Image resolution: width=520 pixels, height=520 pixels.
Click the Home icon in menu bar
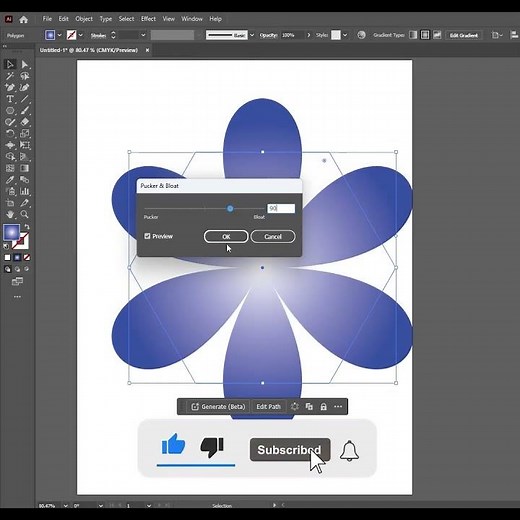[x=23, y=19]
